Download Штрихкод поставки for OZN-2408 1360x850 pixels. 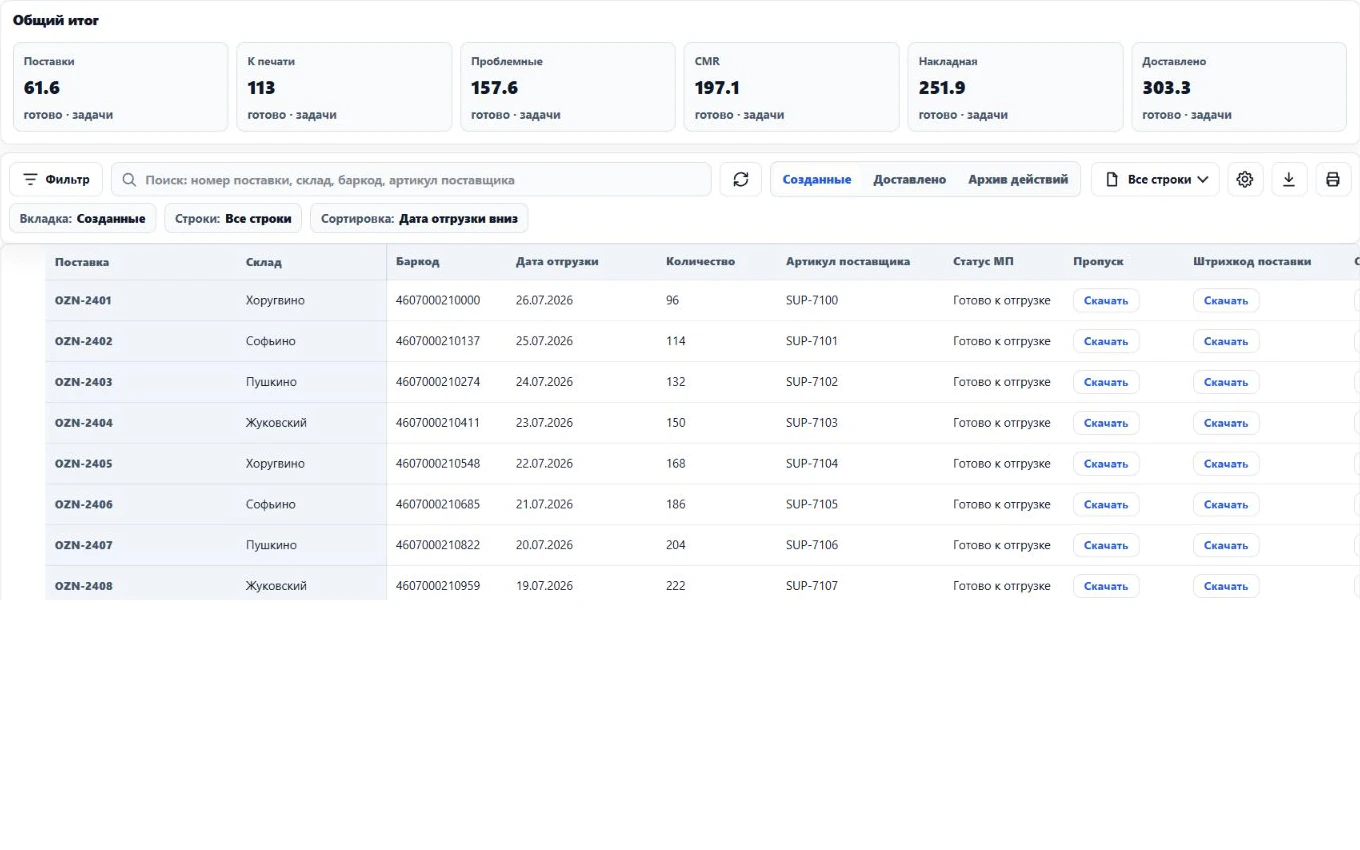pos(1226,586)
